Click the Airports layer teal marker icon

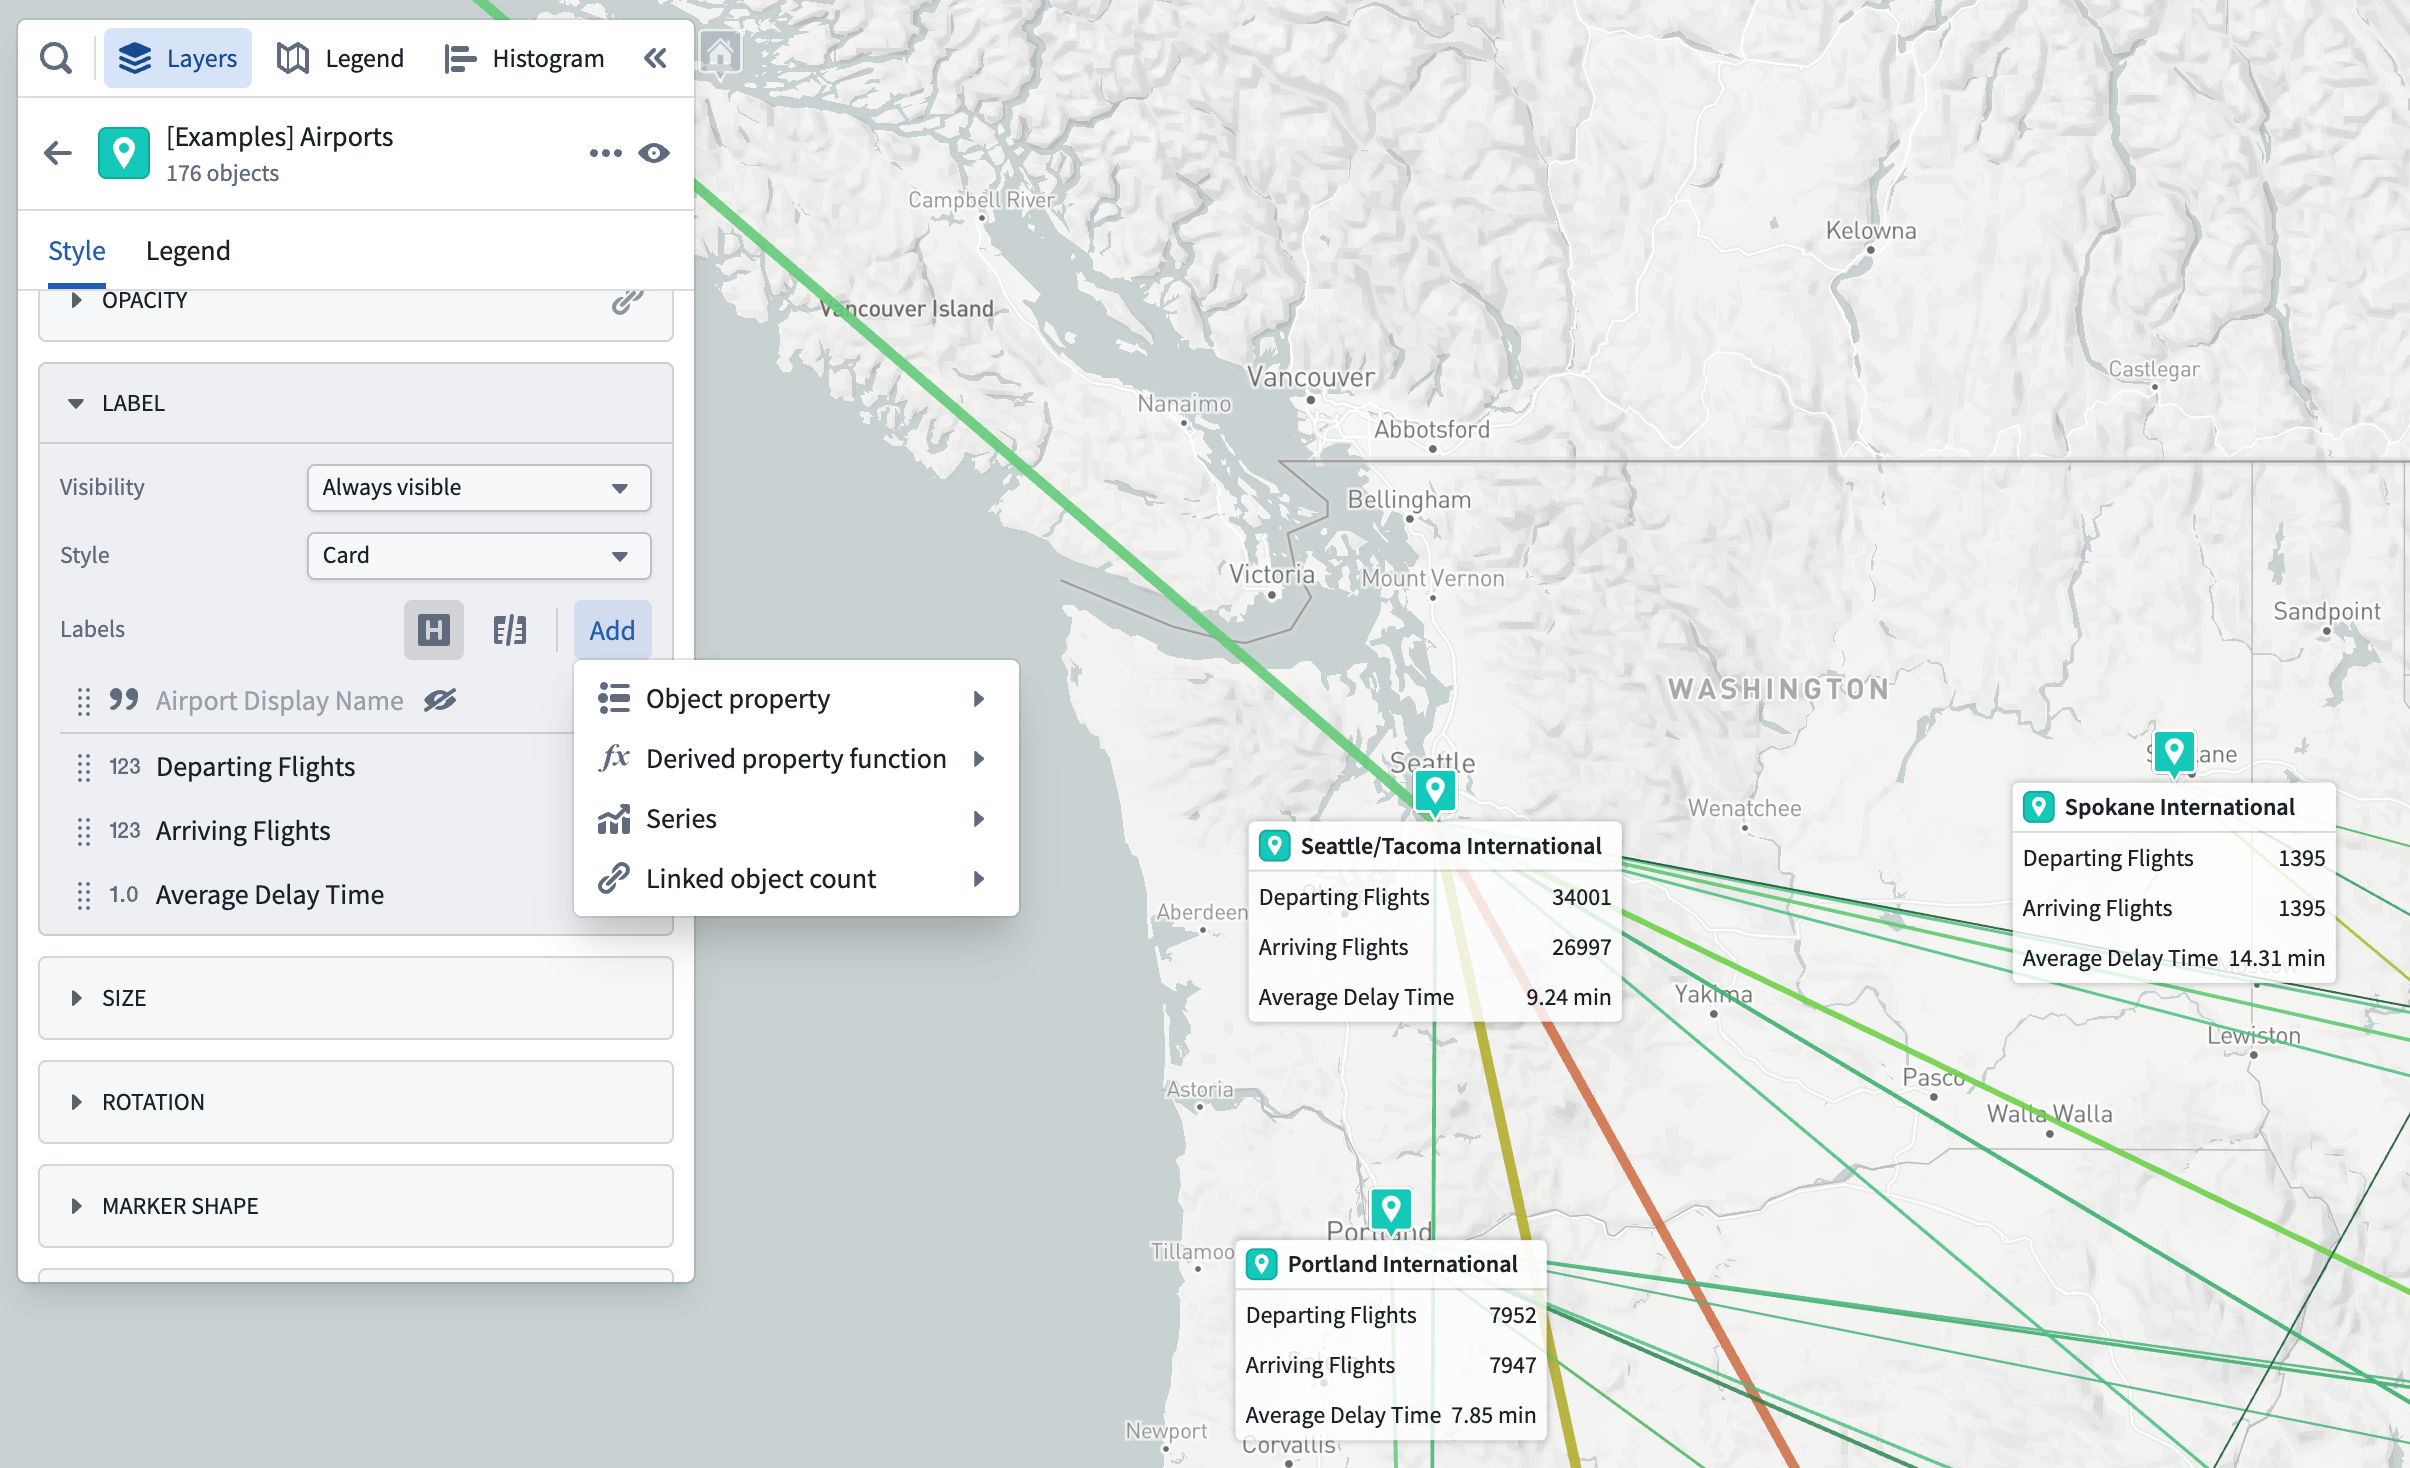124,153
